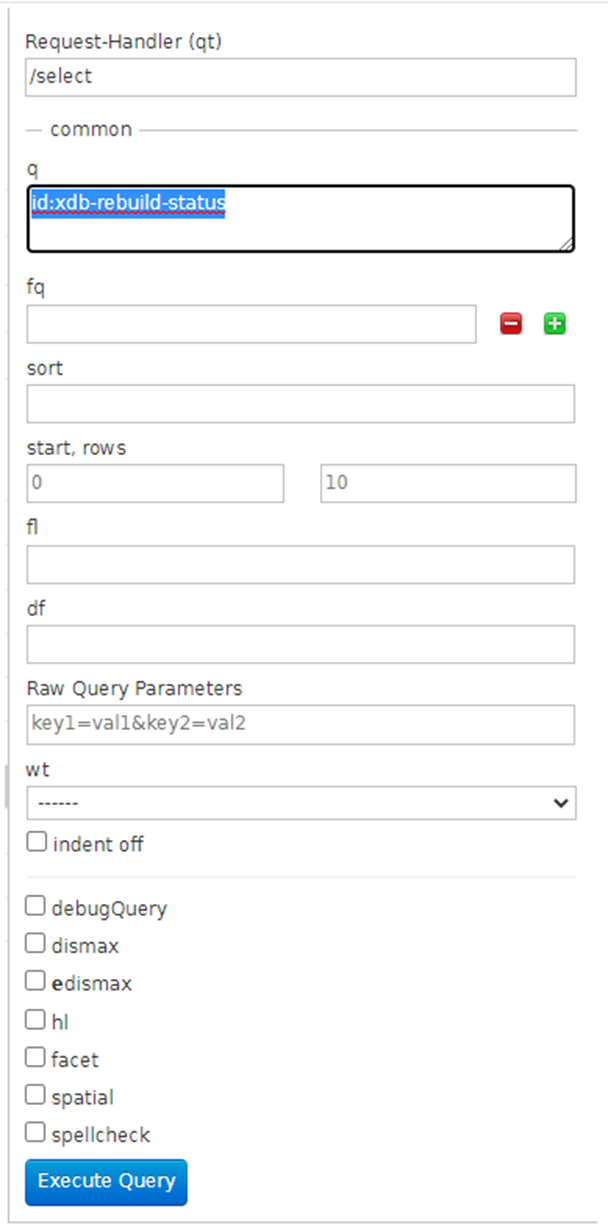Toggle the hl checkbox
Screen dimensions: 608x1231
[36, 1020]
